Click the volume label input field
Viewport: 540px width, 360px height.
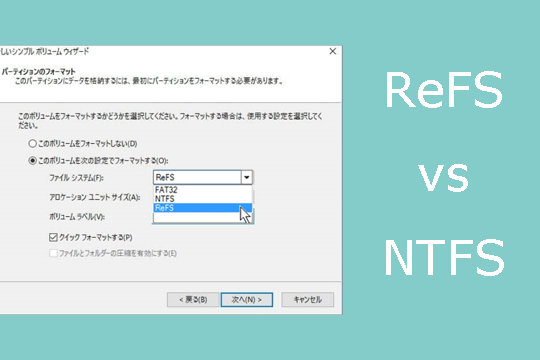202,218
